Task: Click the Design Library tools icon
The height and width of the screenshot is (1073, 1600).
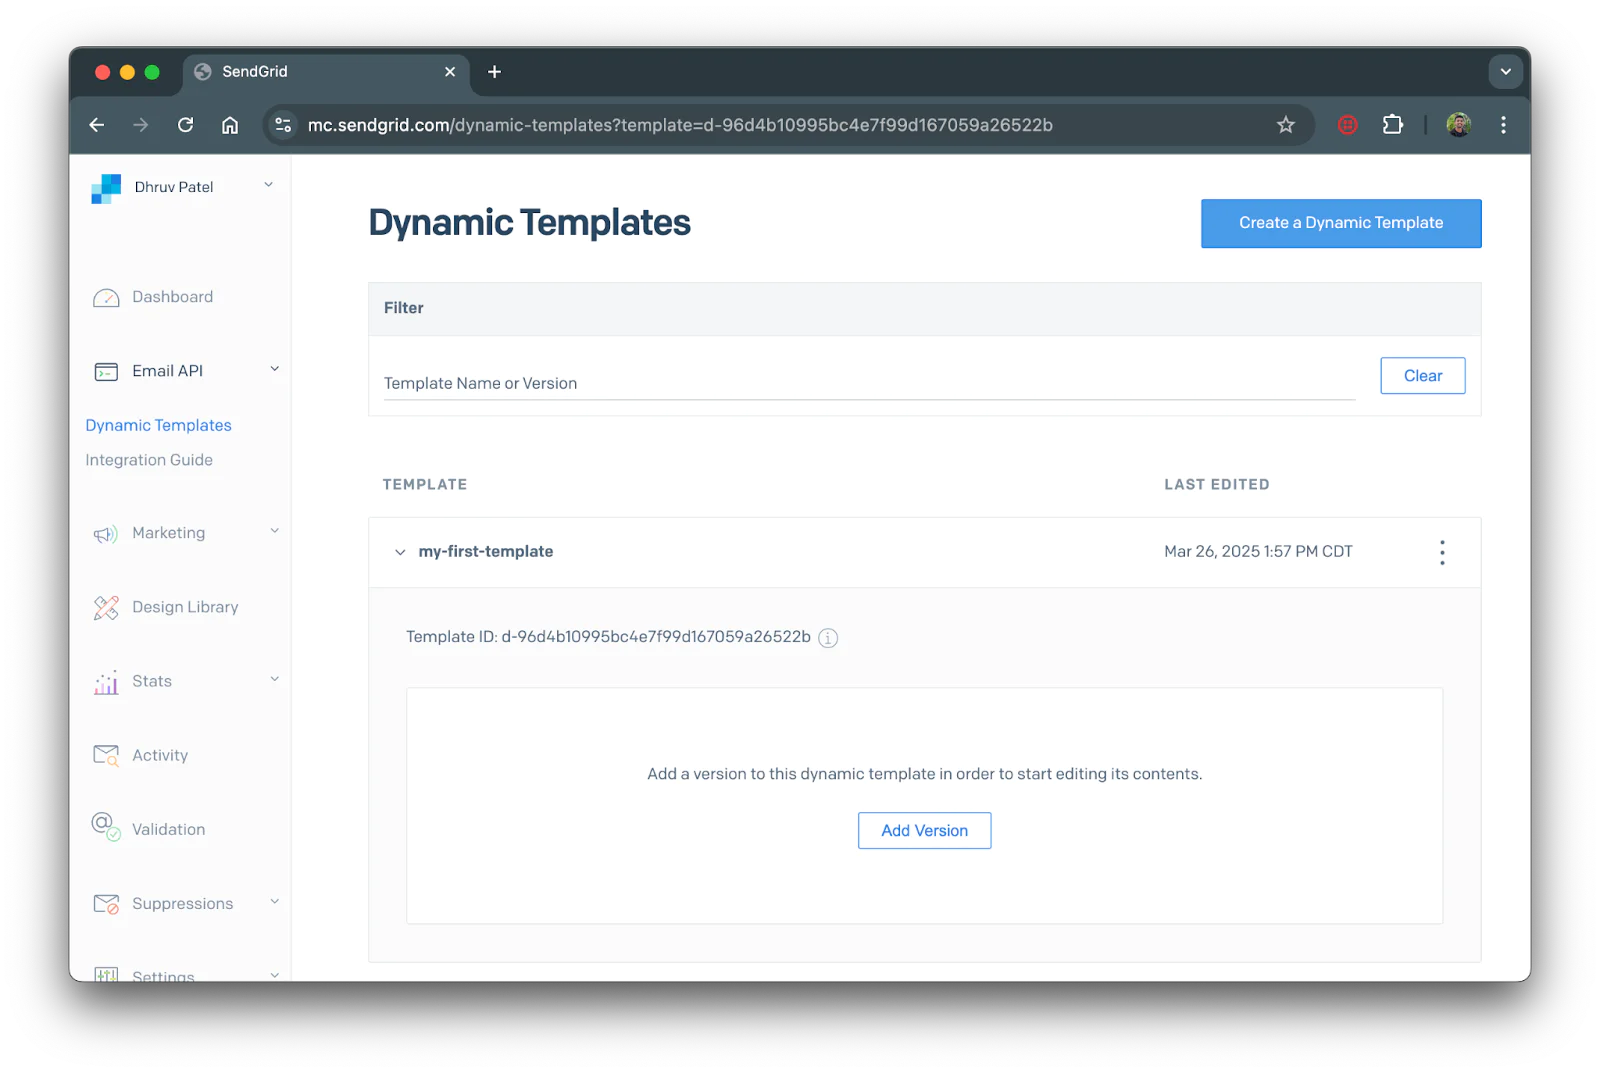Action: click(106, 608)
